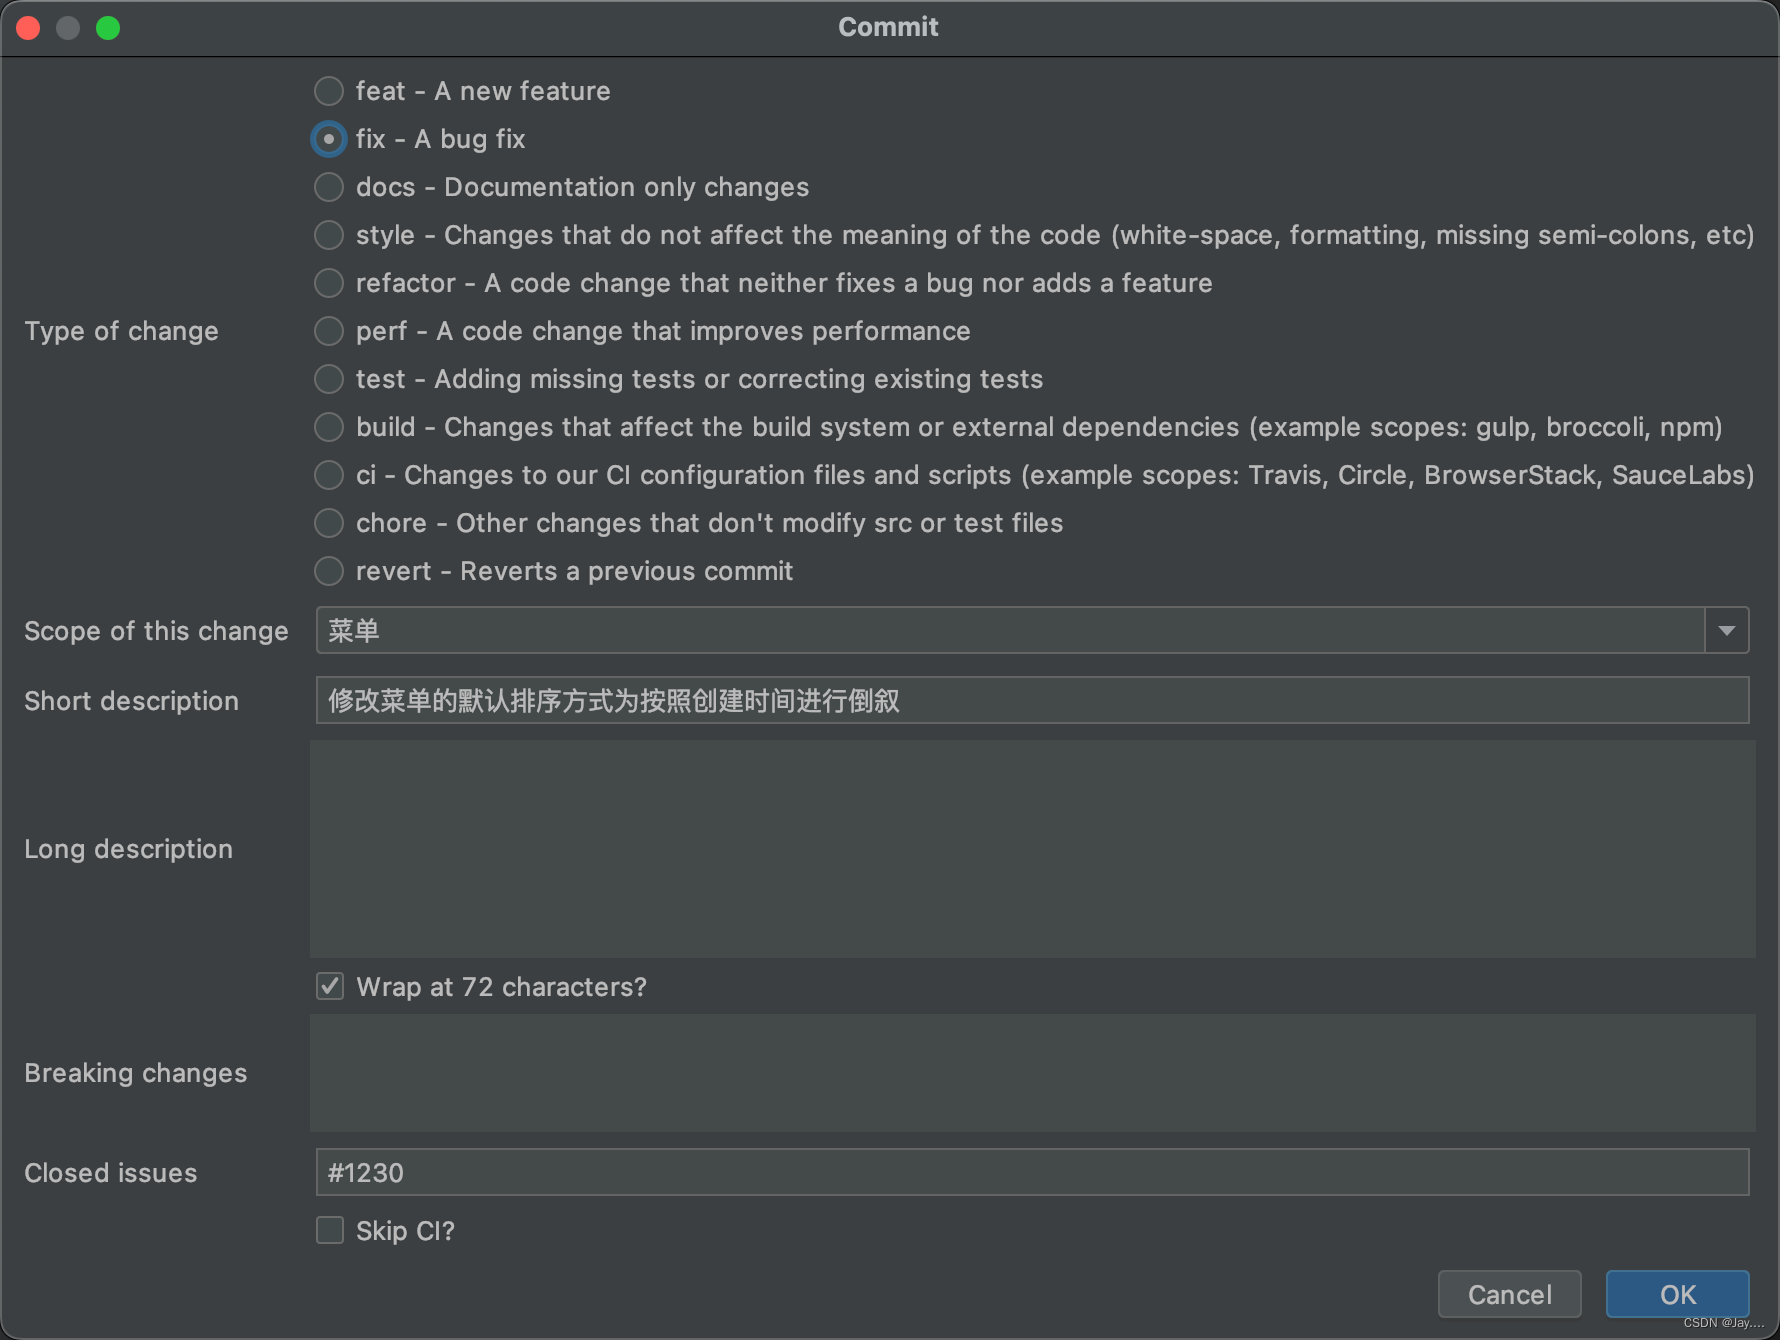The image size is (1780, 1340).
Task: Select the 'ci' configuration change radio button
Action: tap(329, 475)
